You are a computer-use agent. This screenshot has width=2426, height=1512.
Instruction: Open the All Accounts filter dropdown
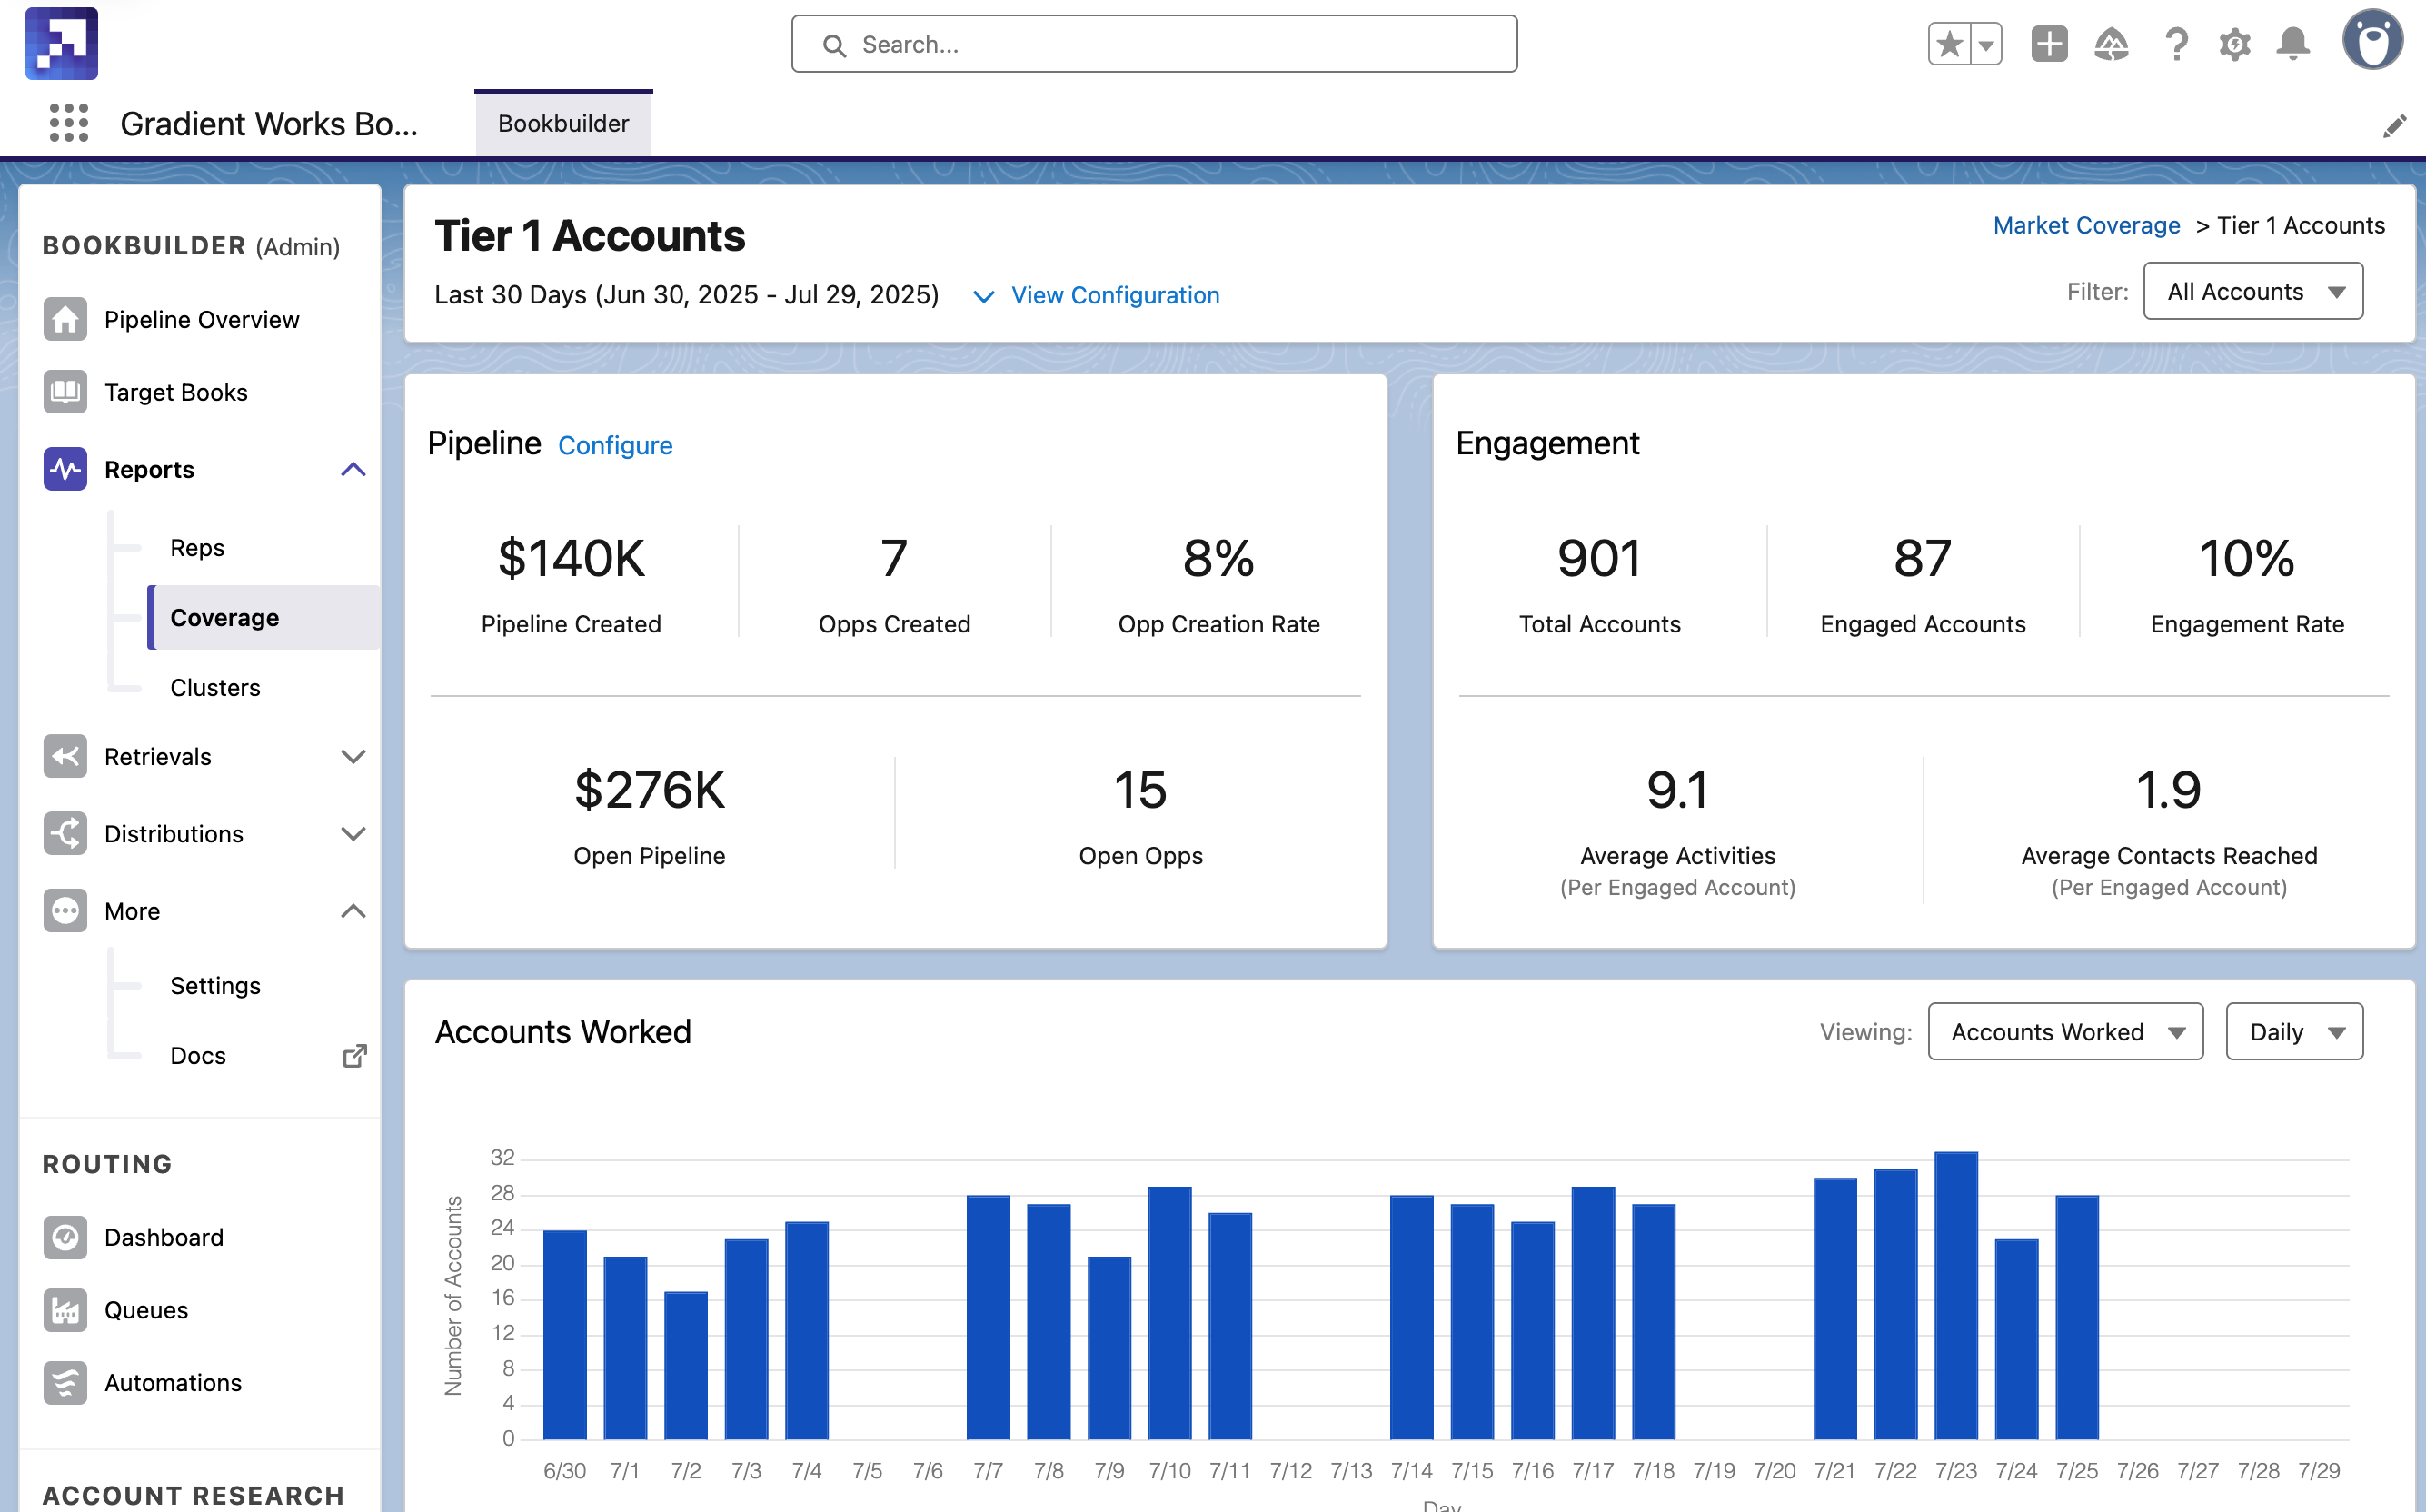pos(2253,292)
